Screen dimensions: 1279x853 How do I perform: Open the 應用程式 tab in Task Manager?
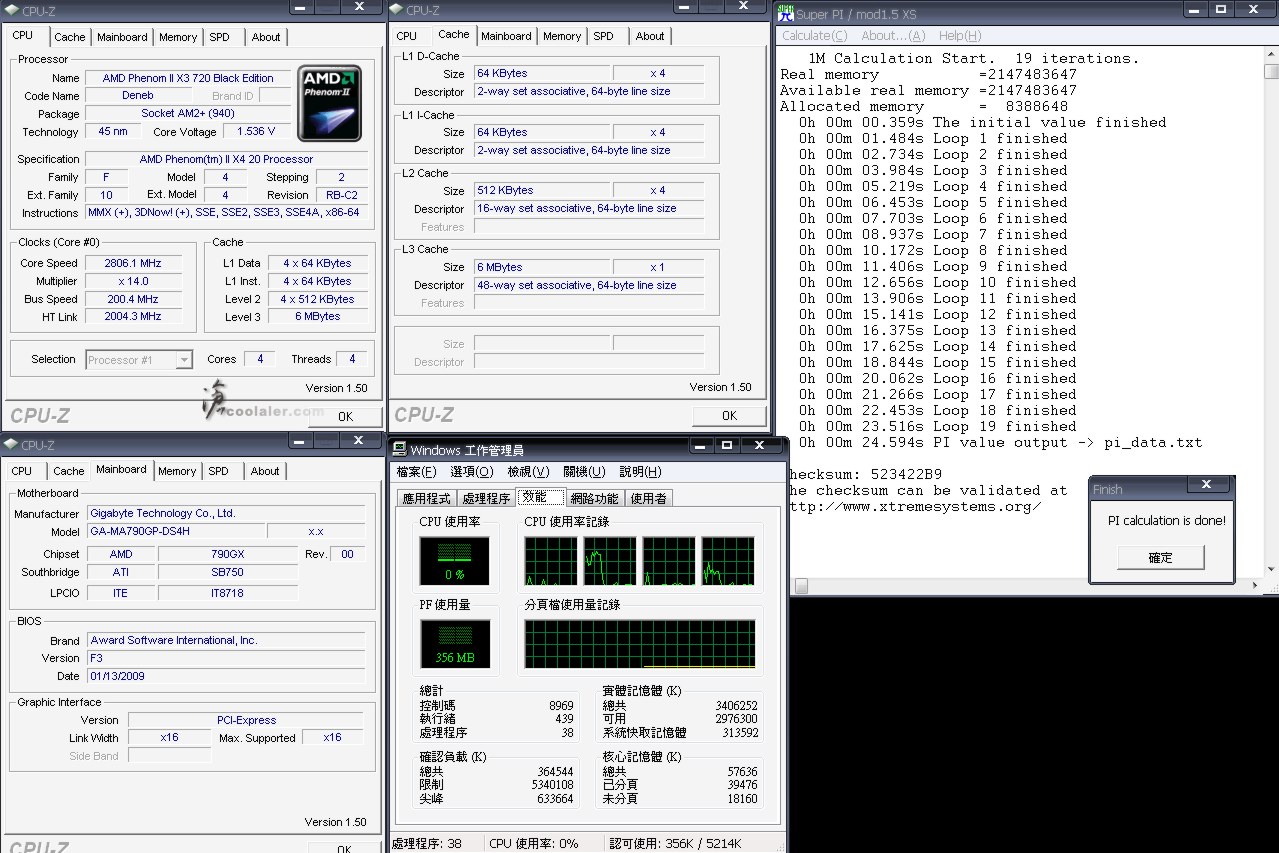[x=427, y=498]
